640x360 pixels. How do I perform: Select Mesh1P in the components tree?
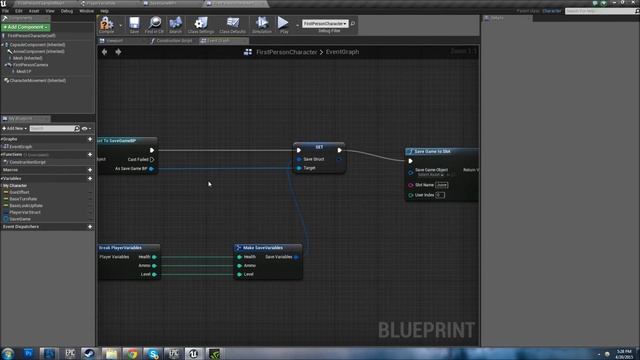(x=24, y=71)
